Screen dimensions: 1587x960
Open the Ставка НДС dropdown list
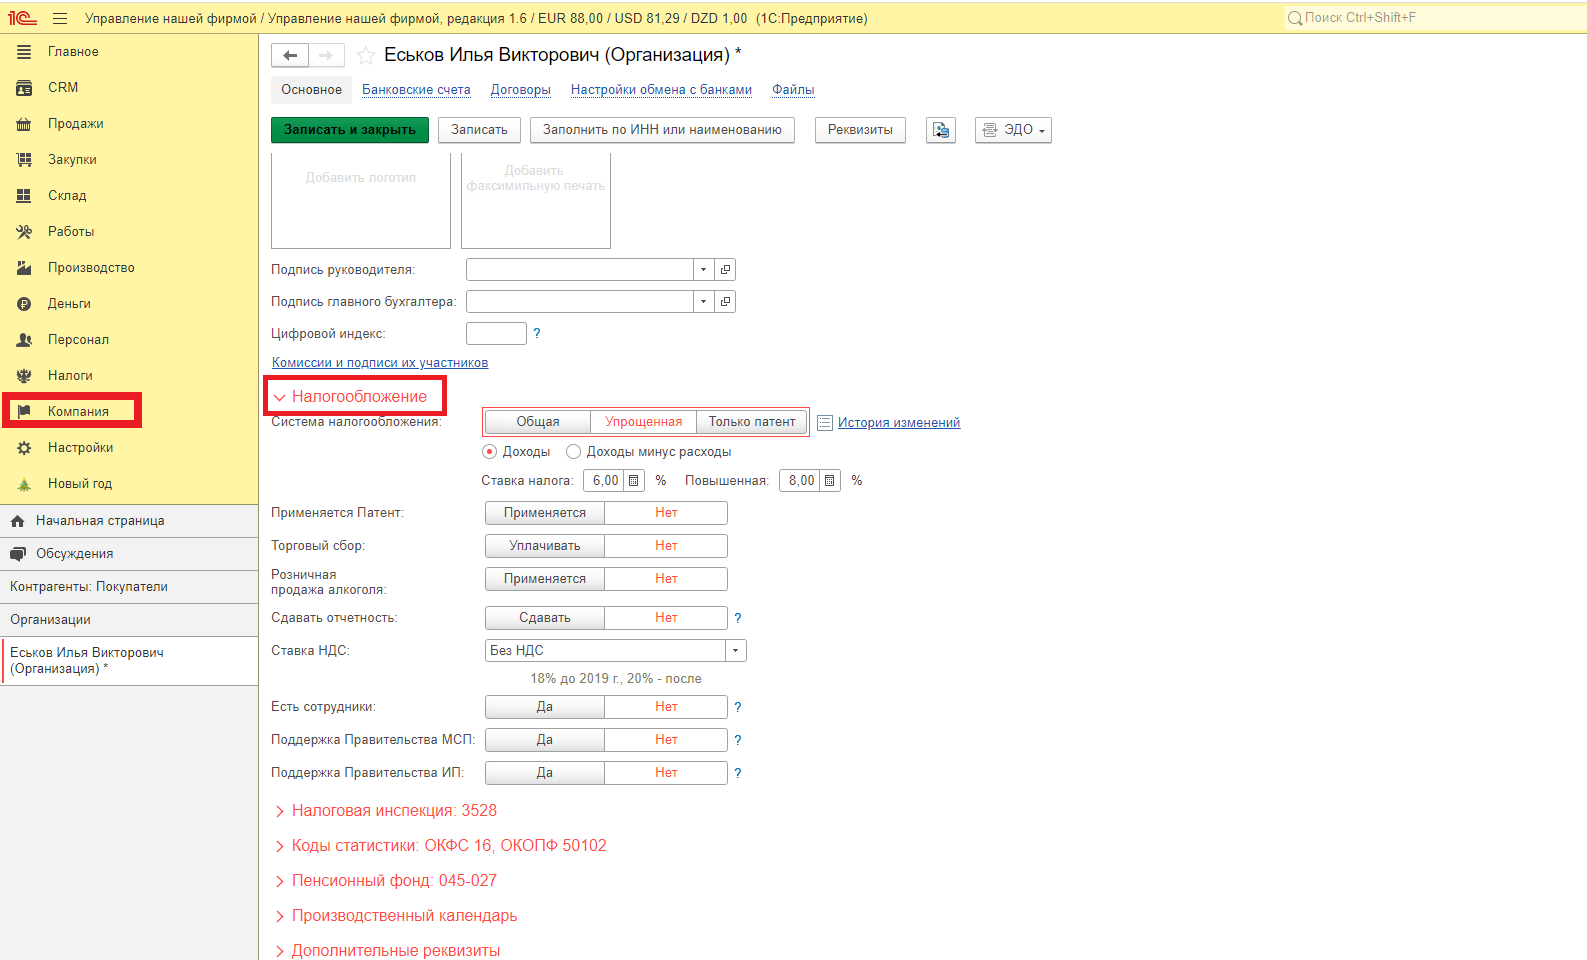click(x=736, y=651)
